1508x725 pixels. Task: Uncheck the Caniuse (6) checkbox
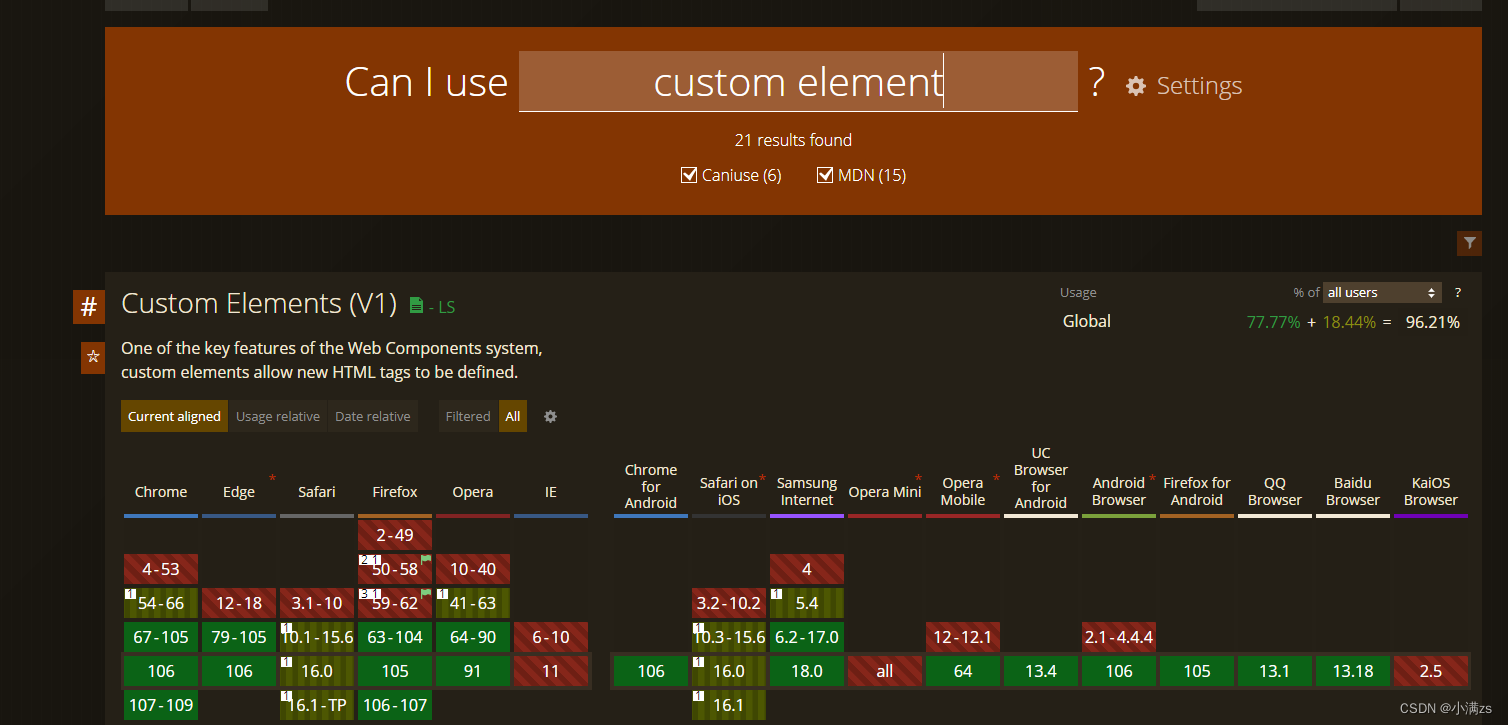pos(689,174)
